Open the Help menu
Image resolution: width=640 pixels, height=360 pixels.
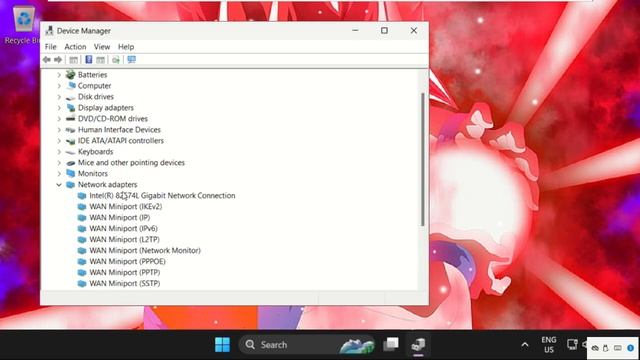126,47
